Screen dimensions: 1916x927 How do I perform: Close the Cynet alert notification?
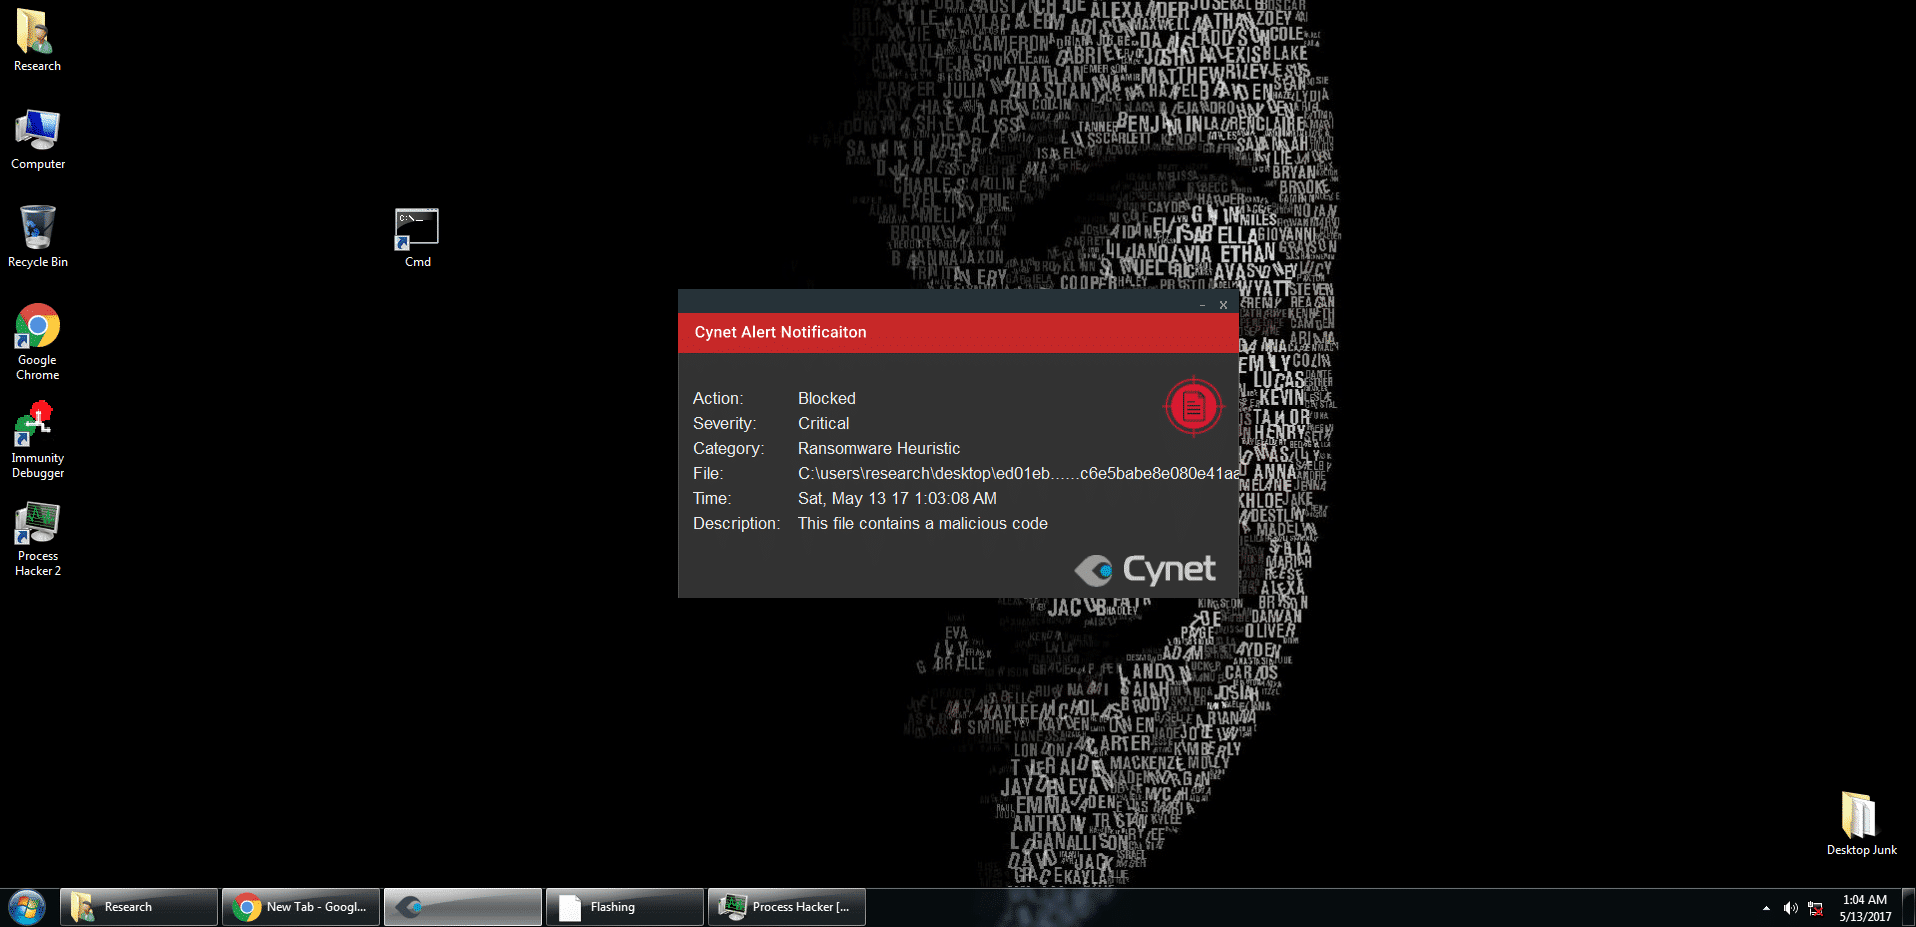tap(1223, 305)
